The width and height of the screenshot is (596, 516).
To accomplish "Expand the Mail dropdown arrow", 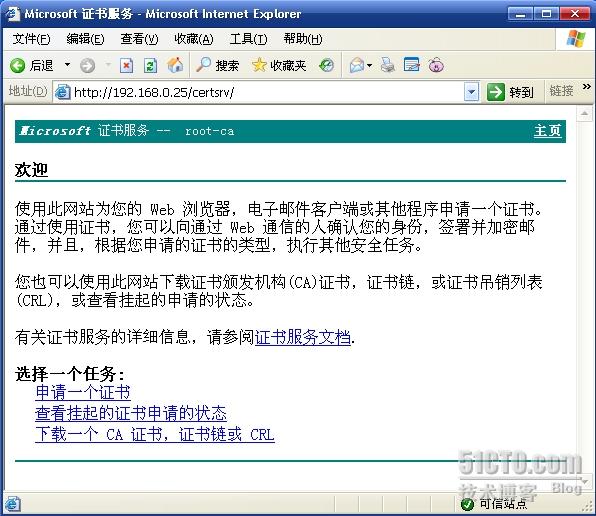I will pyautogui.click(x=369, y=65).
